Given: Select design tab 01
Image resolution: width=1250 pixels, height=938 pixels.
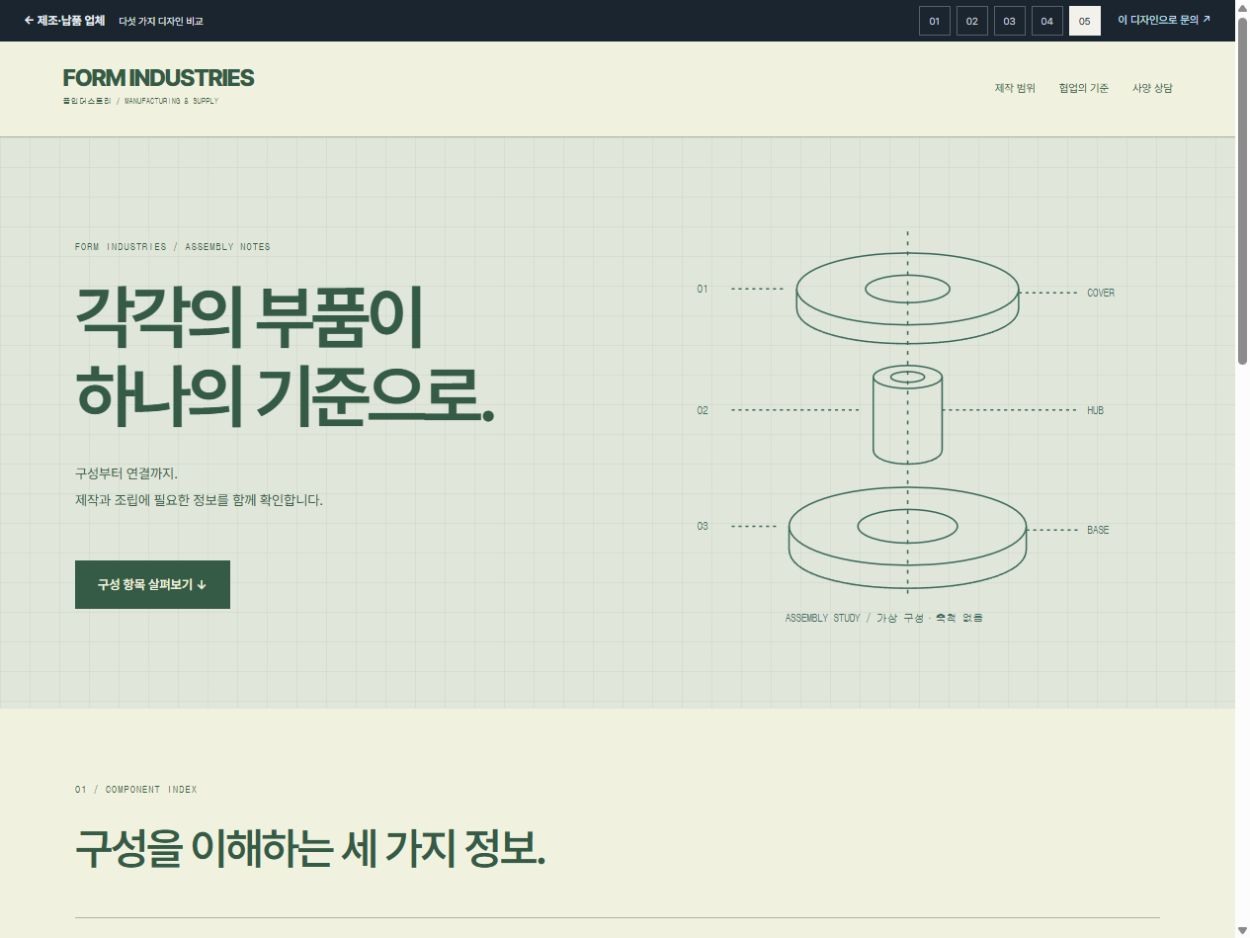Looking at the screenshot, I should (x=934, y=21).
